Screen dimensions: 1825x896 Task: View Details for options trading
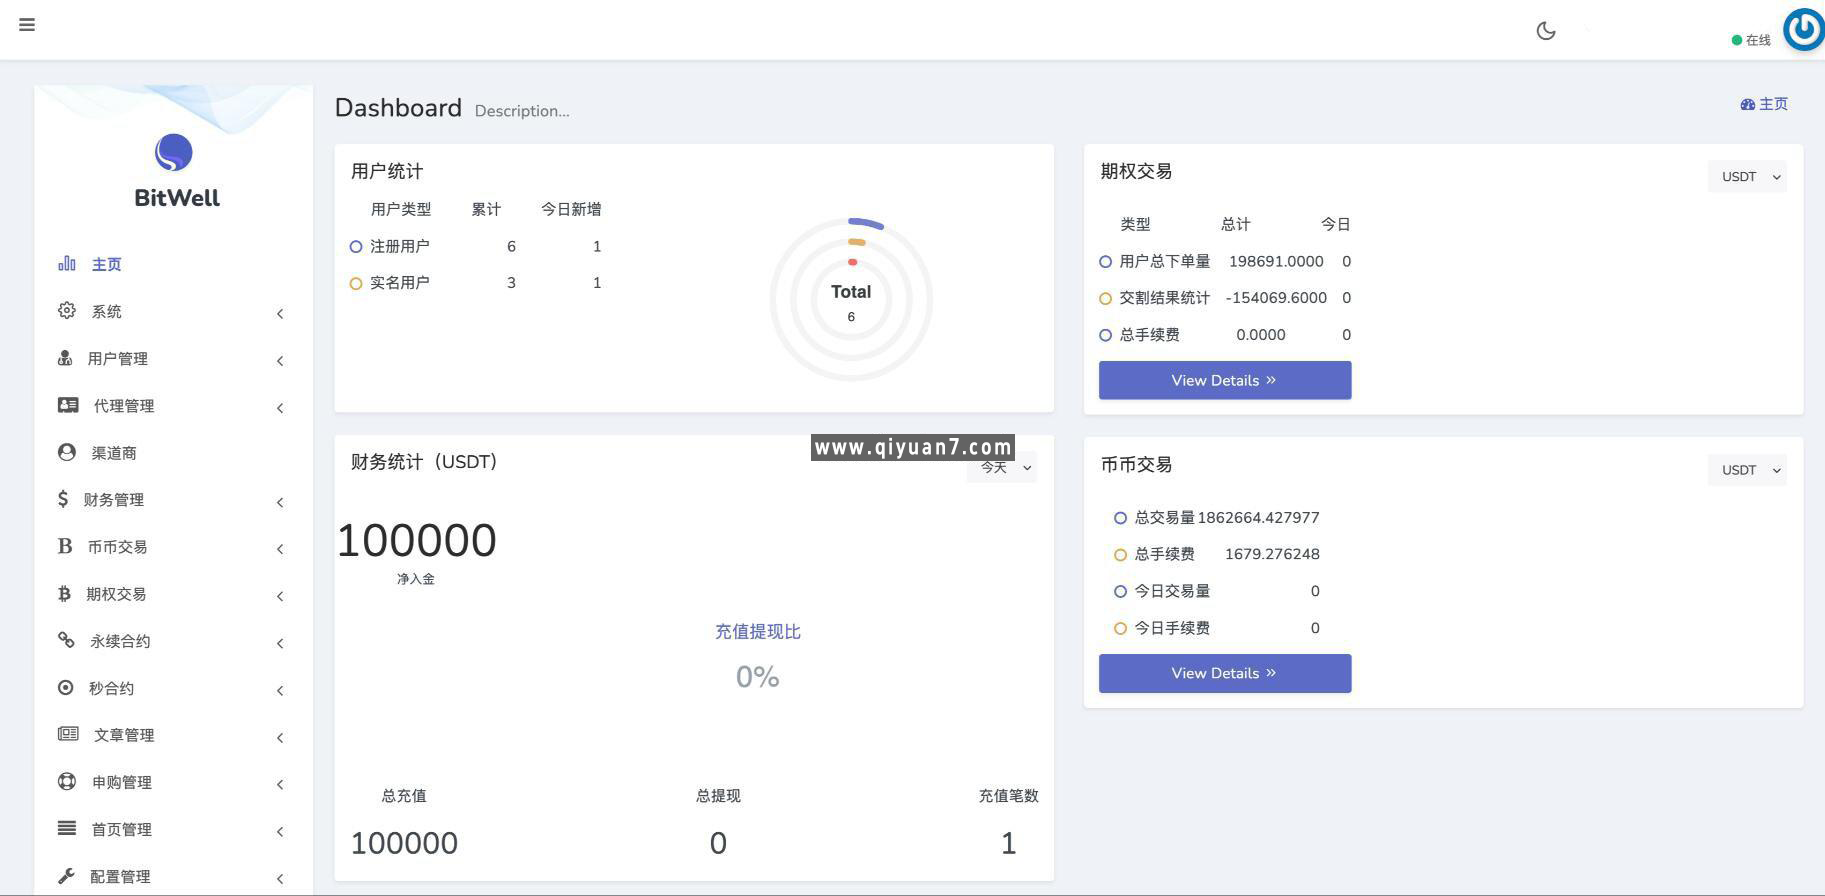(1224, 380)
